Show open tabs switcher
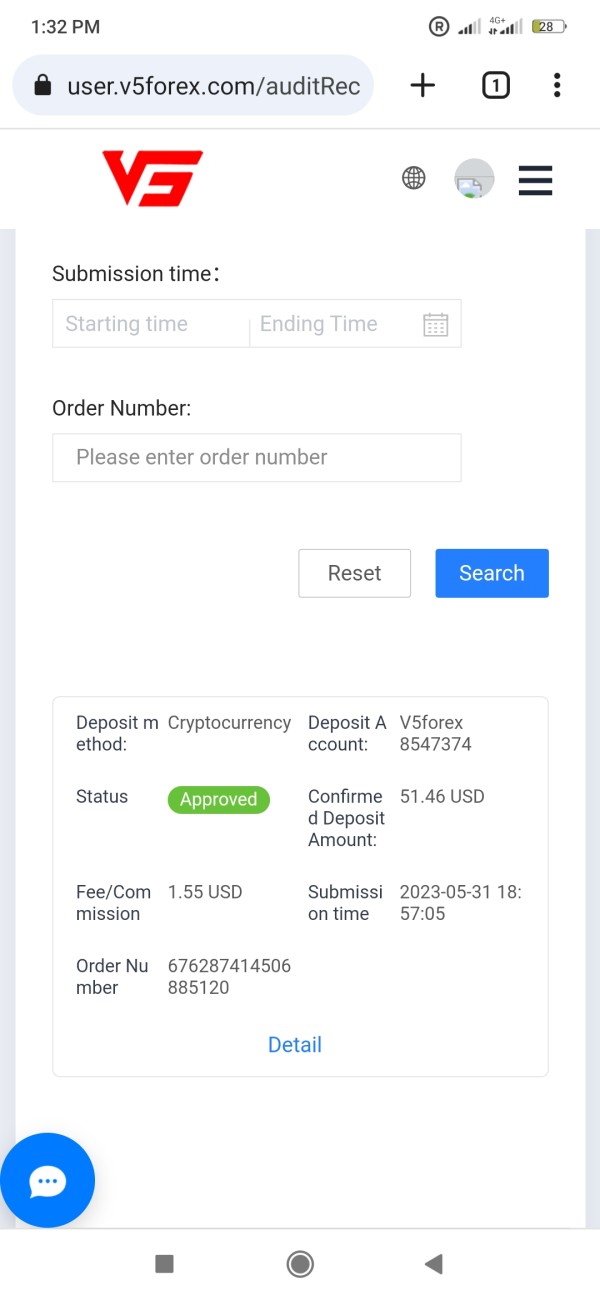Image resolution: width=600 pixels, height=1300 pixels. pyautogui.click(x=495, y=86)
